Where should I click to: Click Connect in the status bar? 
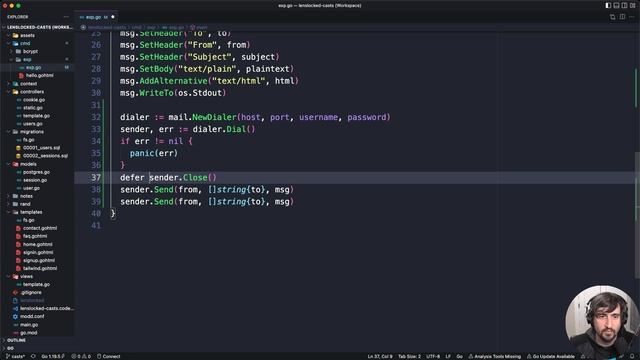click(x=109, y=356)
